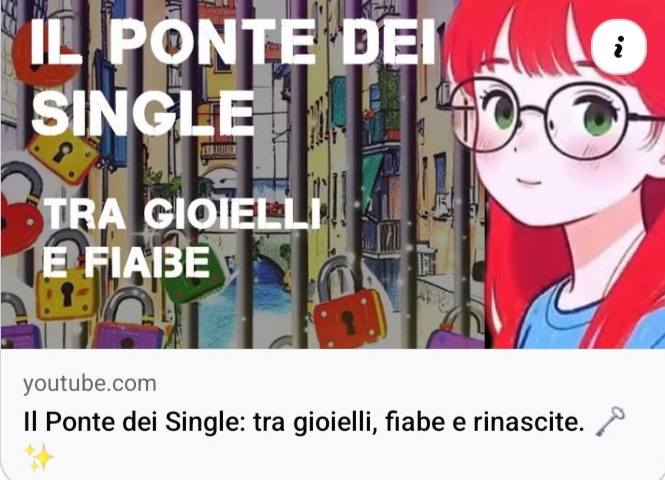Click the girl's red fringe of hair
Viewport: 665px width, 480px height.
pos(551,38)
